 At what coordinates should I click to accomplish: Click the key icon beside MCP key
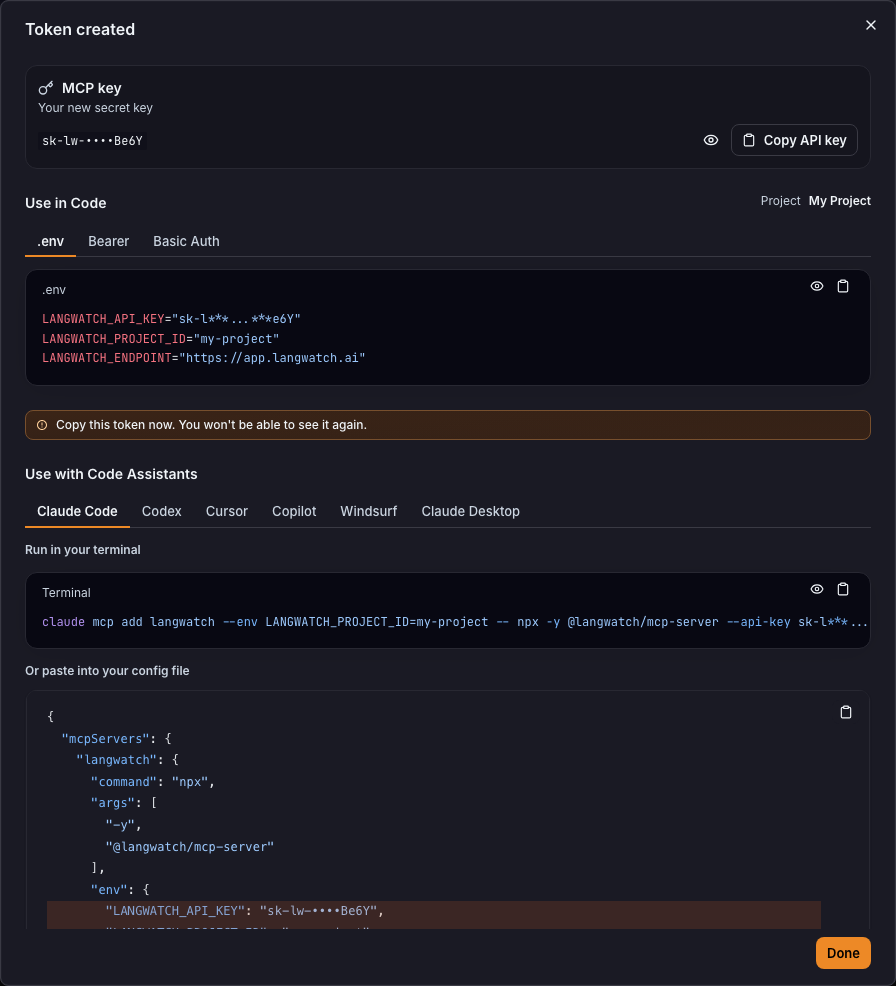pyautogui.click(x=46, y=88)
